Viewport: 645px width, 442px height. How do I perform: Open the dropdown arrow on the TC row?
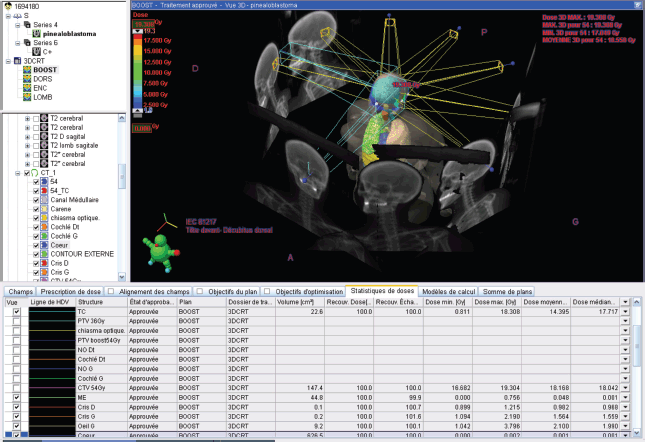click(625, 312)
